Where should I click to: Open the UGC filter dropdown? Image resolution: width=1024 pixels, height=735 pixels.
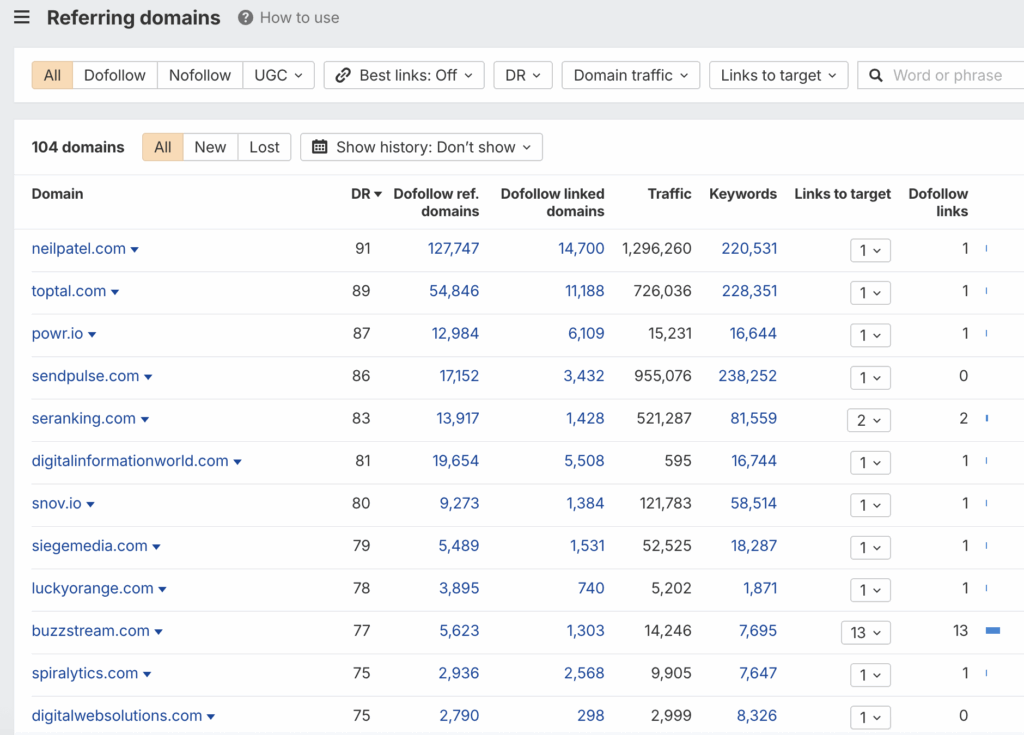tap(278, 75)
